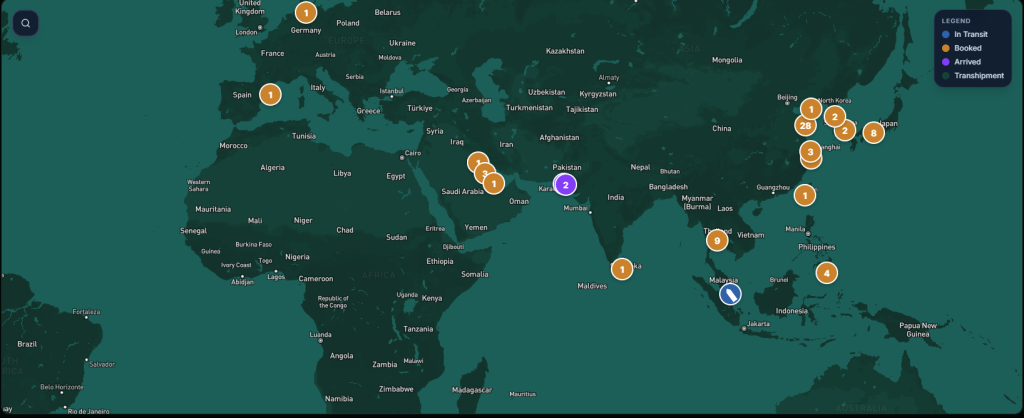Click the Booked cluster 1 over Germany

(306, 12)
